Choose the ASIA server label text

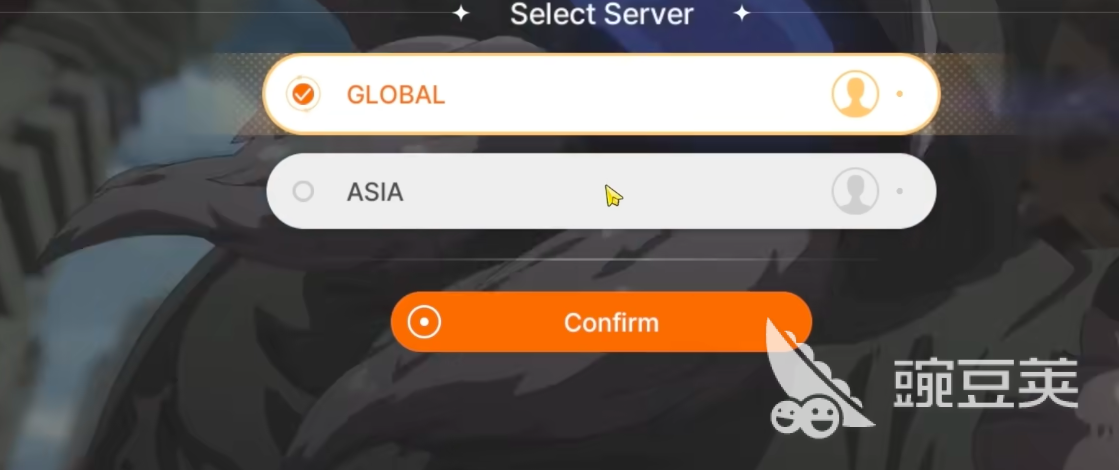click(375, 192)
